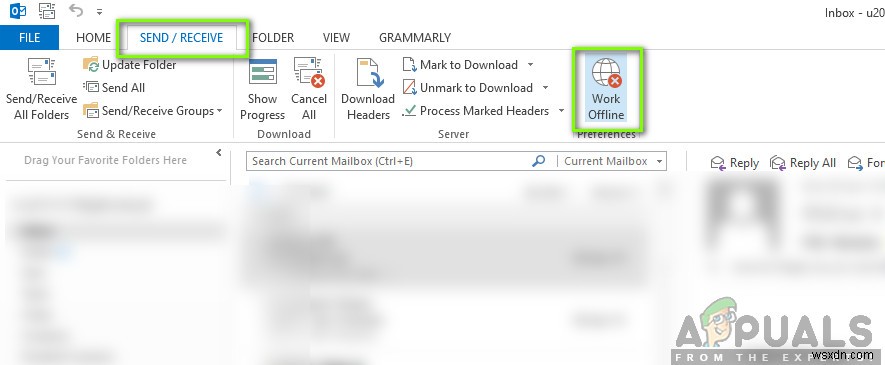Open the VIEW tab
Viewport: 885px width, 365px height.
336,38
